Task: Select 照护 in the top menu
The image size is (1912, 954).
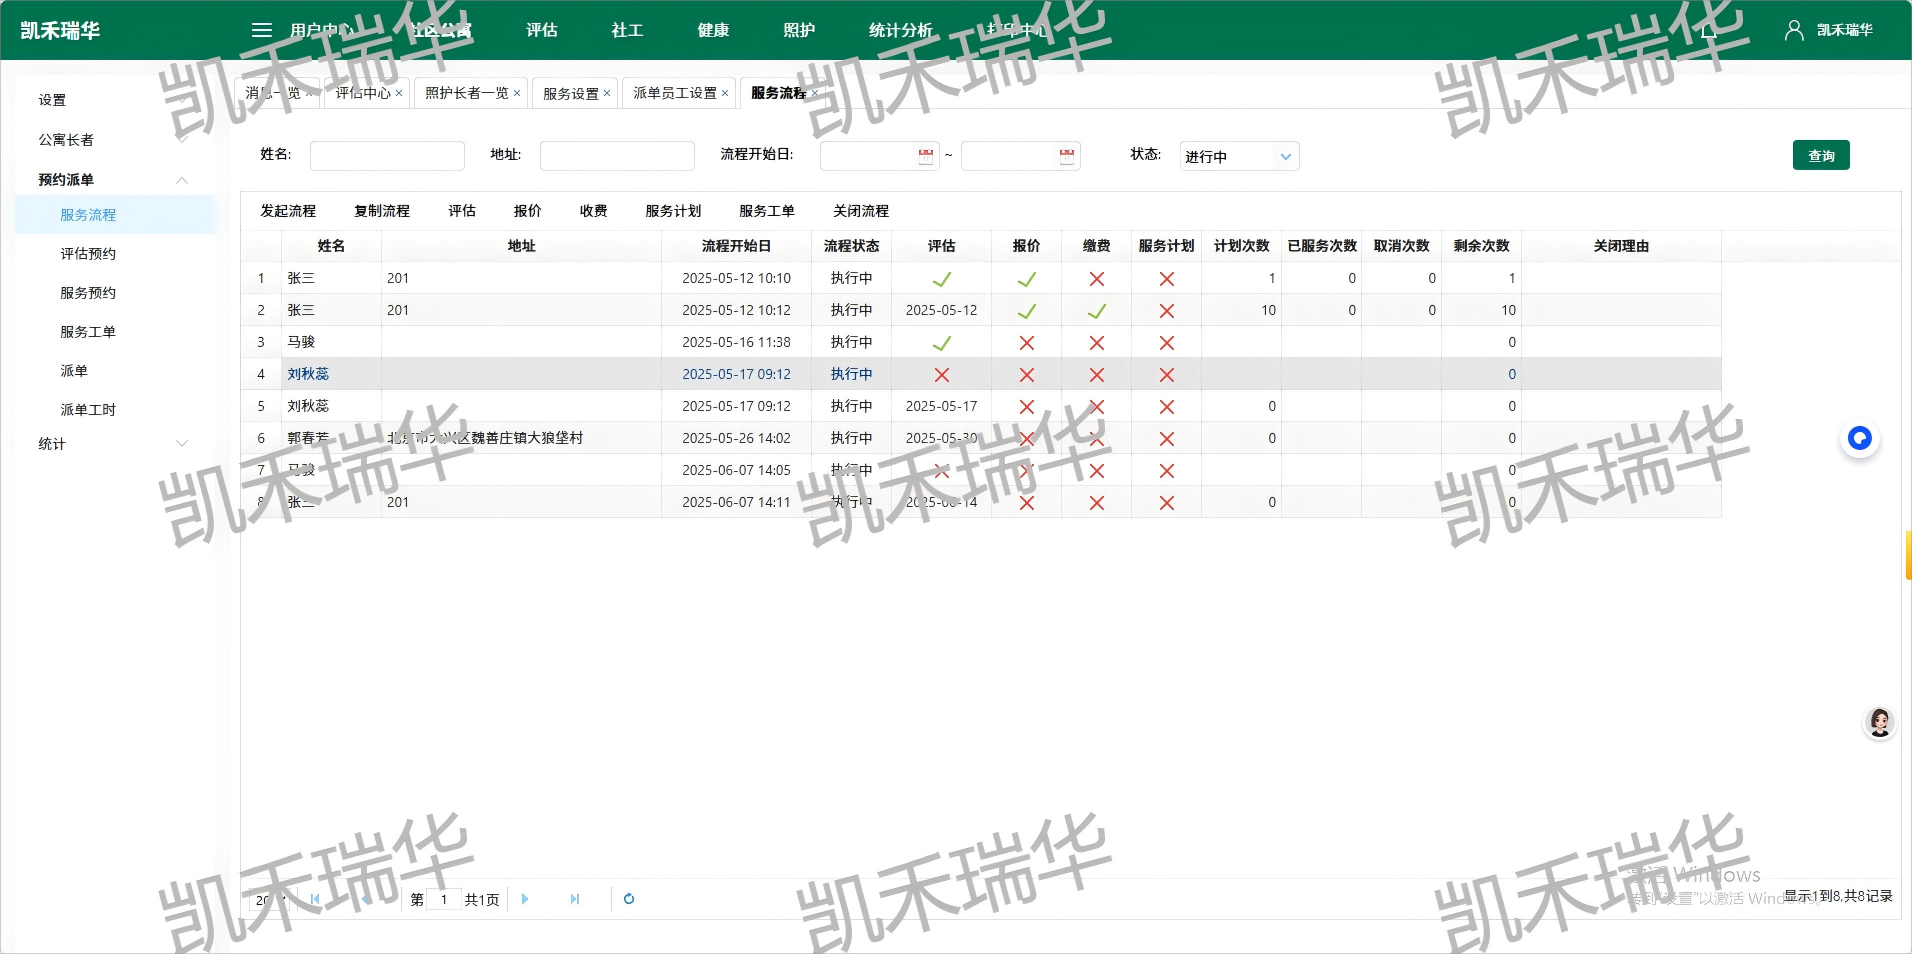Action: [x=799, y=30]
